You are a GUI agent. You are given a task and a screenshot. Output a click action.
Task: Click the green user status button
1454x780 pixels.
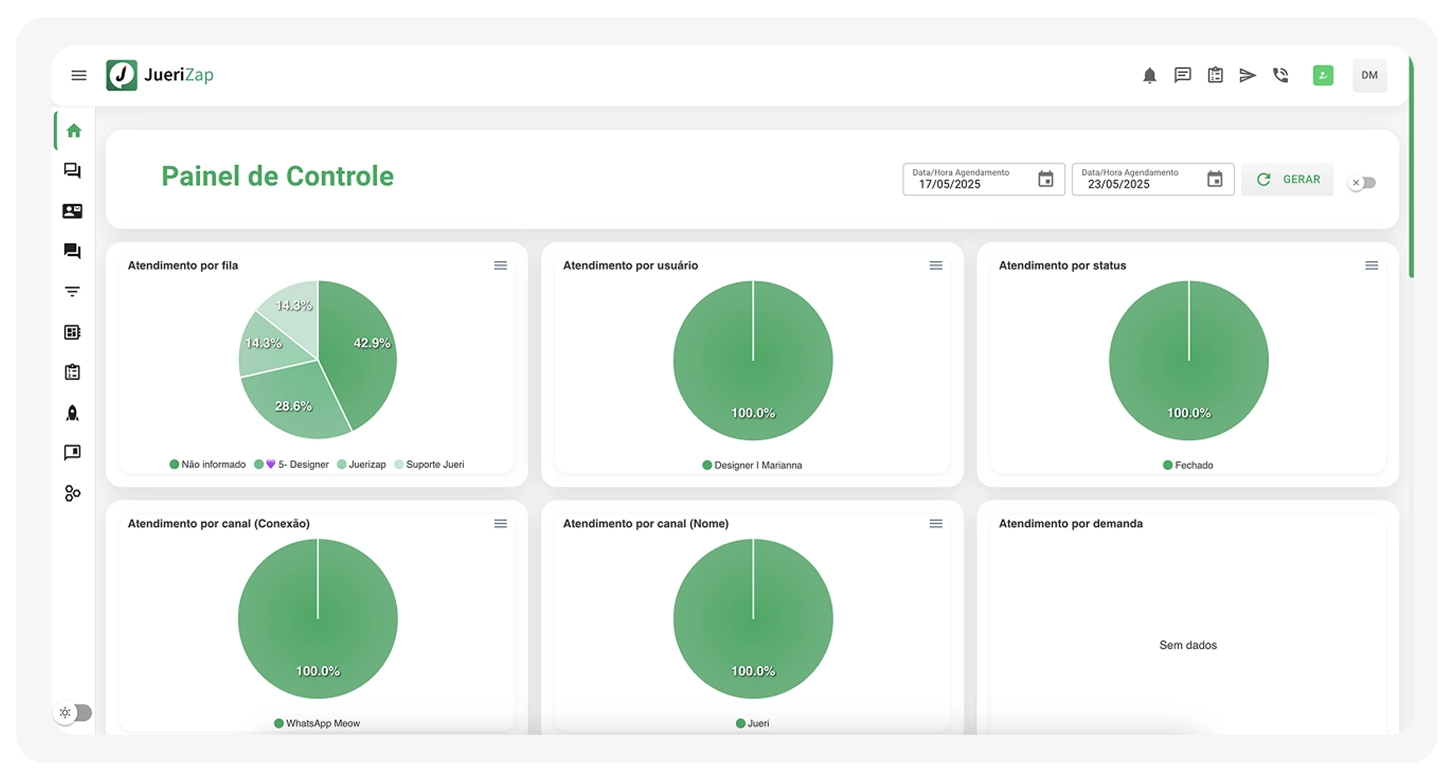tap(1323, 75)
